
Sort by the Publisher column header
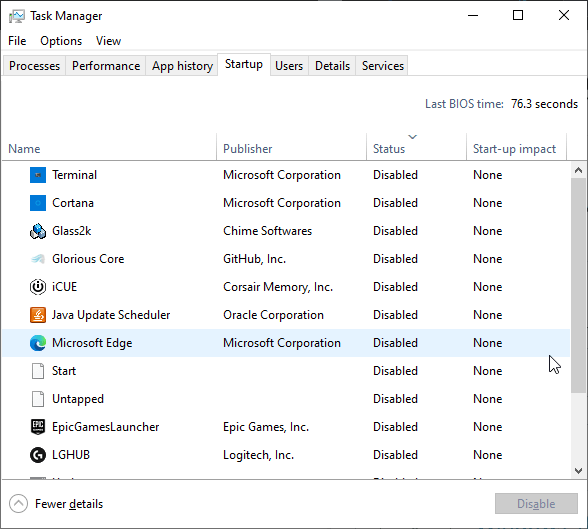click(291, 147)
